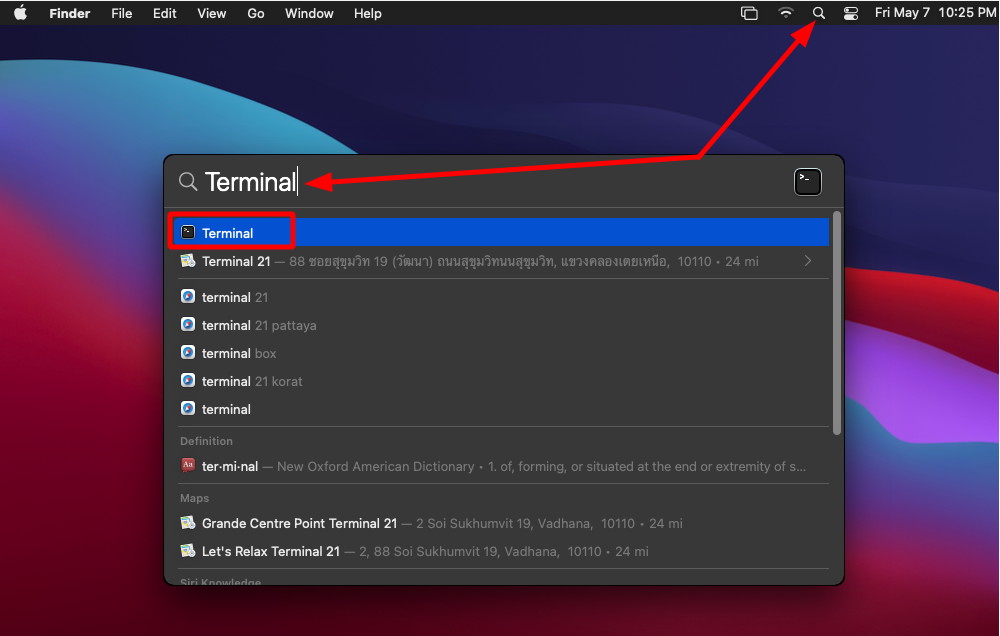Open the Apple menu
This screenshot has height=636, width=1000.
[x=20, y=13]
